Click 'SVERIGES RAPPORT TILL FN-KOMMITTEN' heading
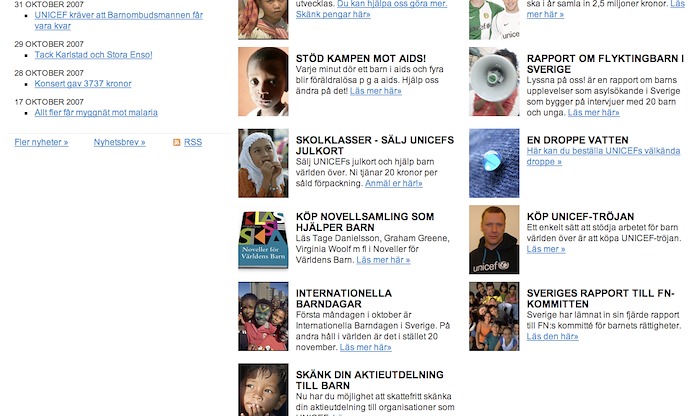 600,299
